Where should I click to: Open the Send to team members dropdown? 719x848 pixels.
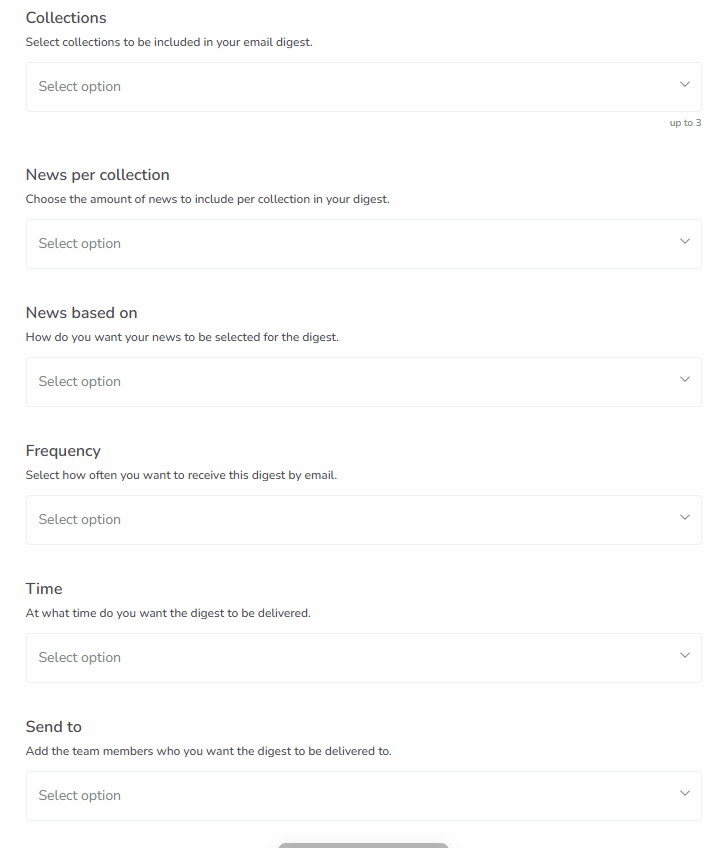click(x=363, y=795)
